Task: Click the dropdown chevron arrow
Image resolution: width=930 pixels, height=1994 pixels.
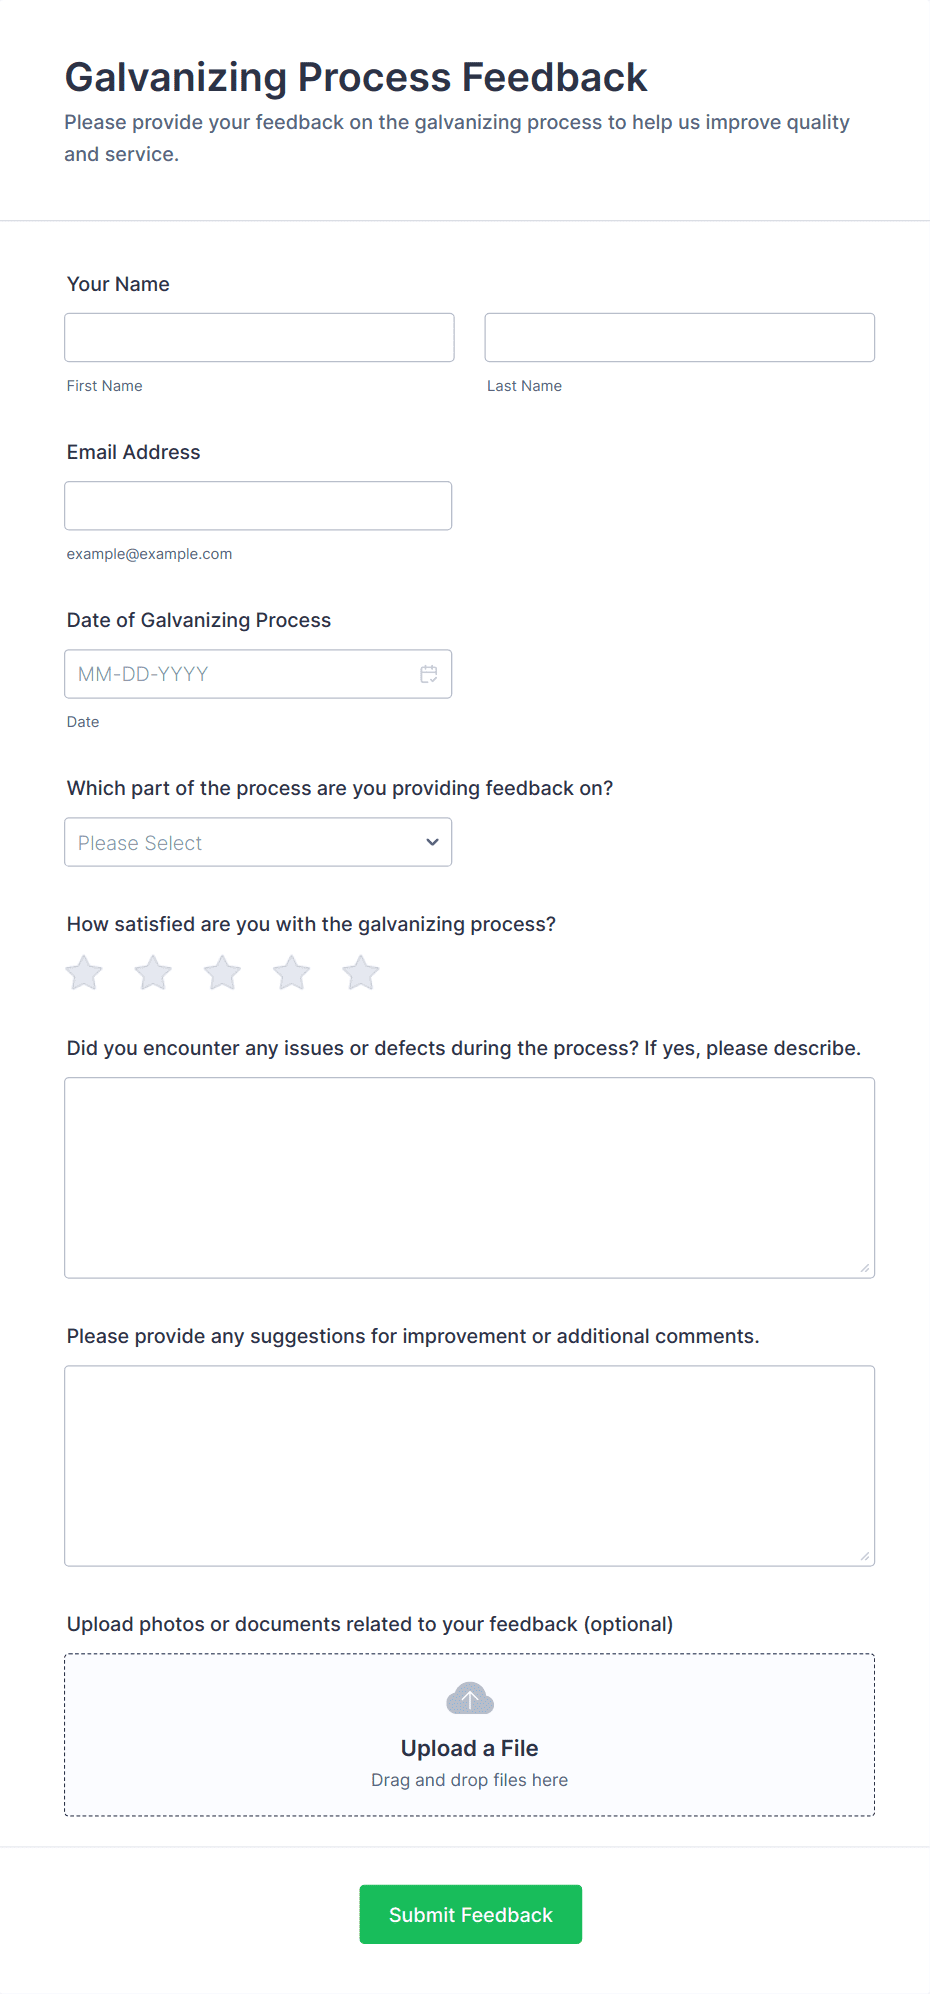Action: click(432, 842)
